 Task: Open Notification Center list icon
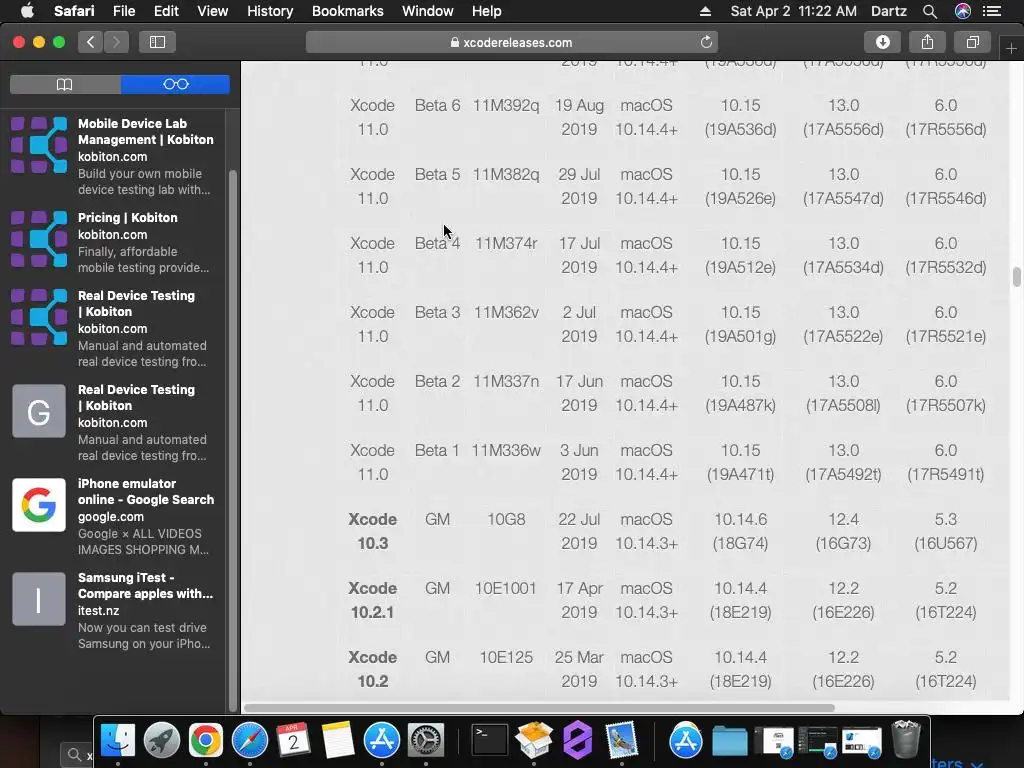[x=992, y=11]
